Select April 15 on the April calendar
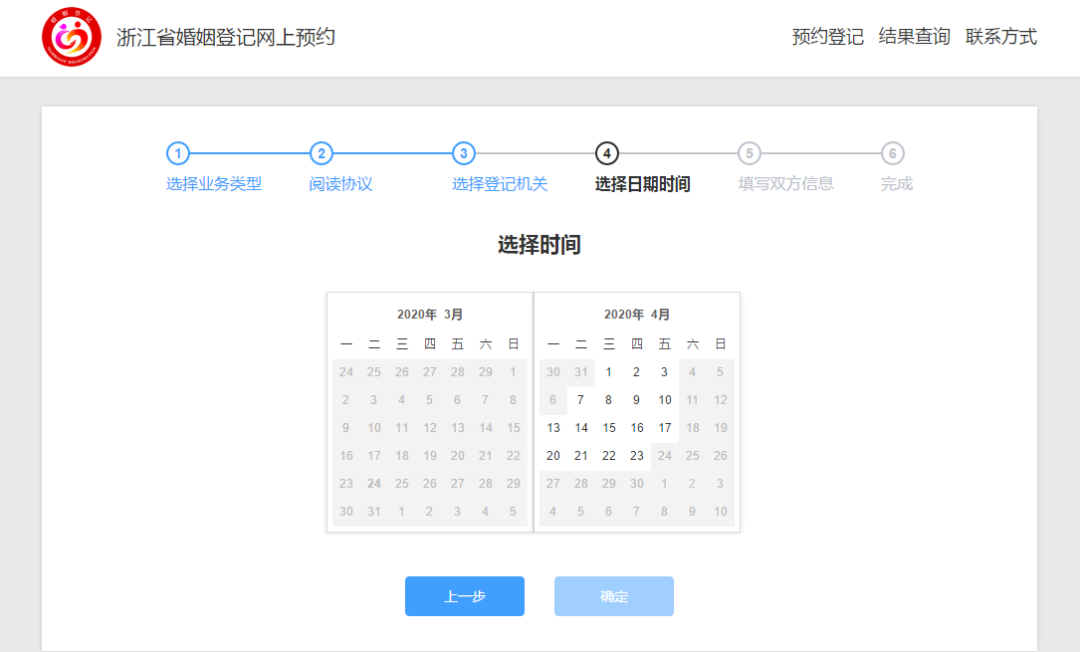The width and height of the screenshot is (1080, 652). [x=608, y=428]
